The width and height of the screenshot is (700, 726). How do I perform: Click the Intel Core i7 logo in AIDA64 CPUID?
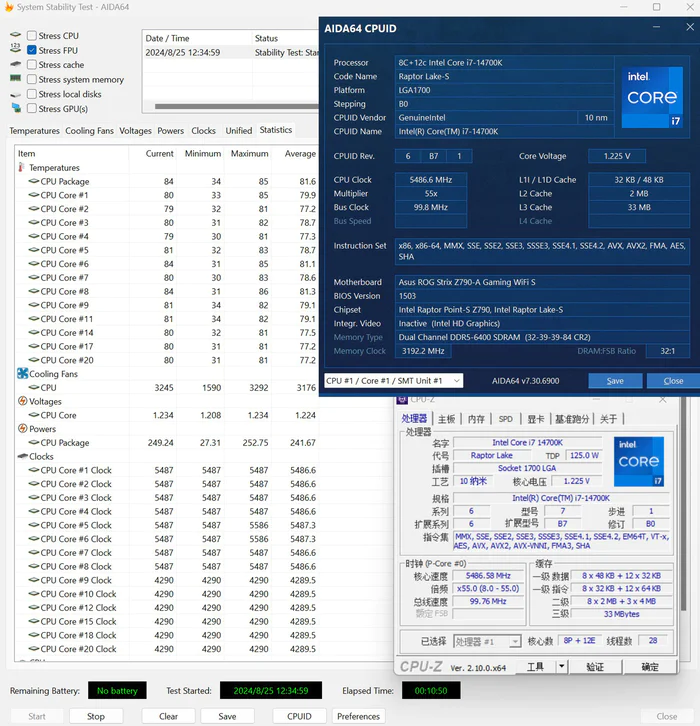(652, 97)
